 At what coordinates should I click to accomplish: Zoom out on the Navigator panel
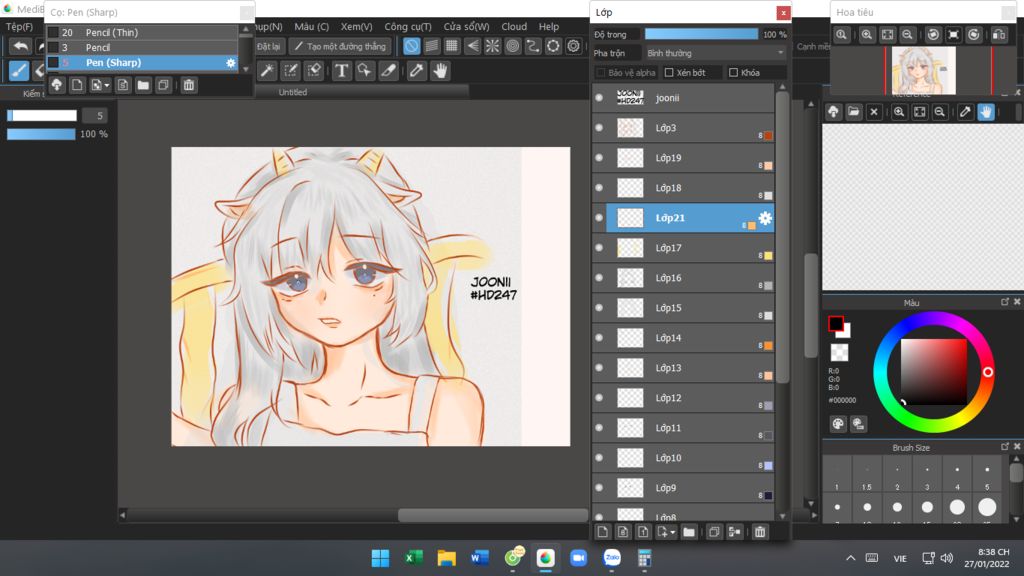coord(907,35)
